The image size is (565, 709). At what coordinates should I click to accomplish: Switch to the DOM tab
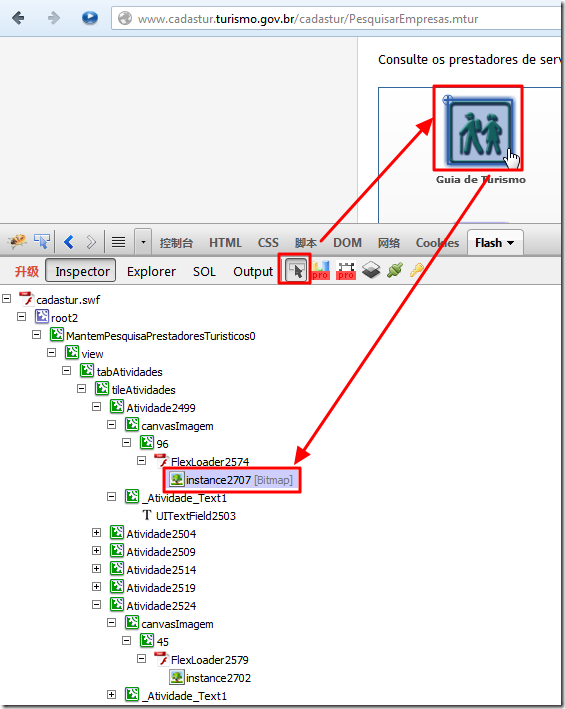[347, 243]
